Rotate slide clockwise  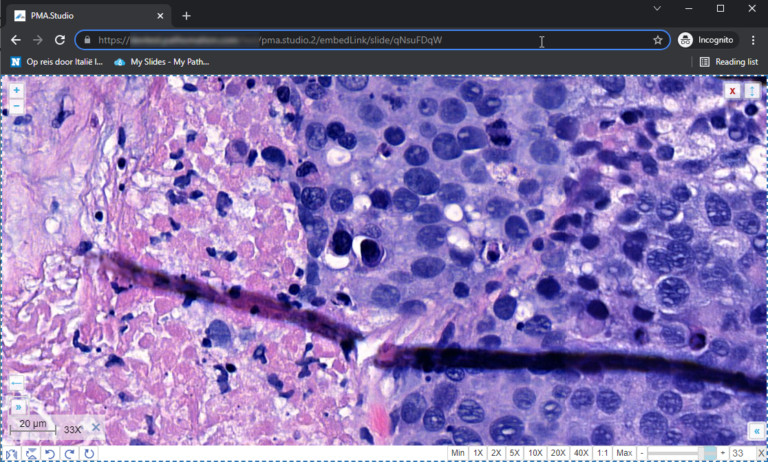click(x=69, y=454)
